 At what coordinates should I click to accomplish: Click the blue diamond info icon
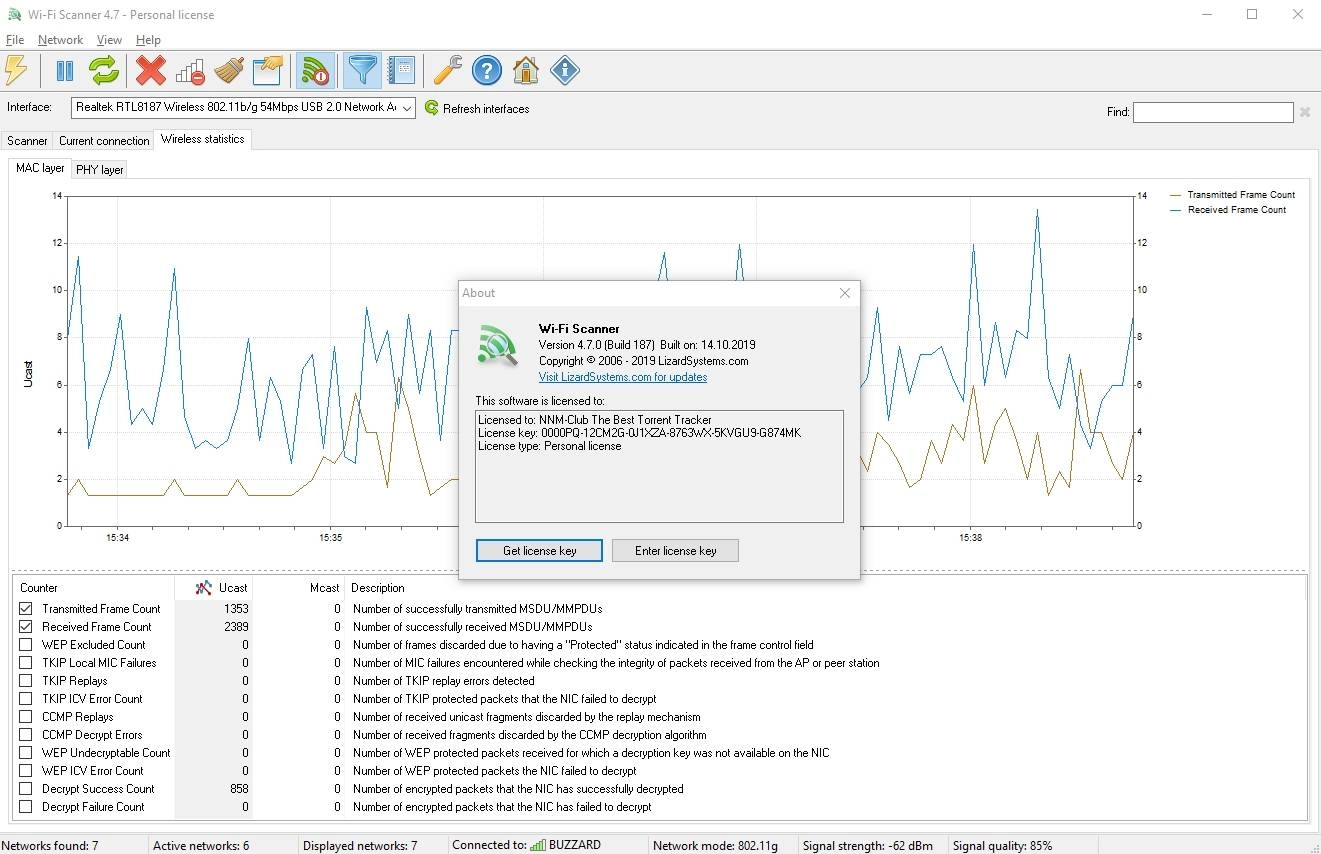tap(565, 70)
